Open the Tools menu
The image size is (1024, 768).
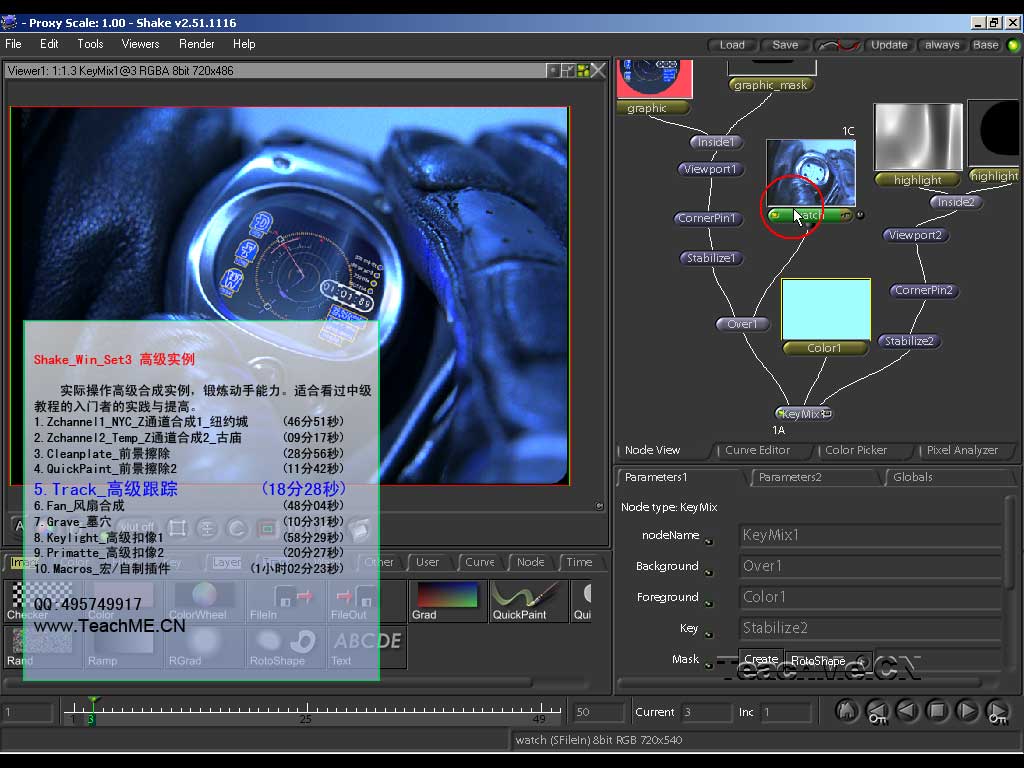[x=90, y=44]
